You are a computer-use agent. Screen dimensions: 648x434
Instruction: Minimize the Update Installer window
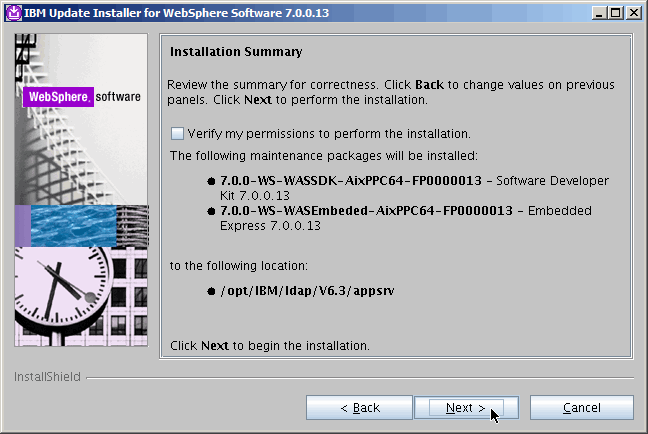pyautogui.click(x=599, y=12)
